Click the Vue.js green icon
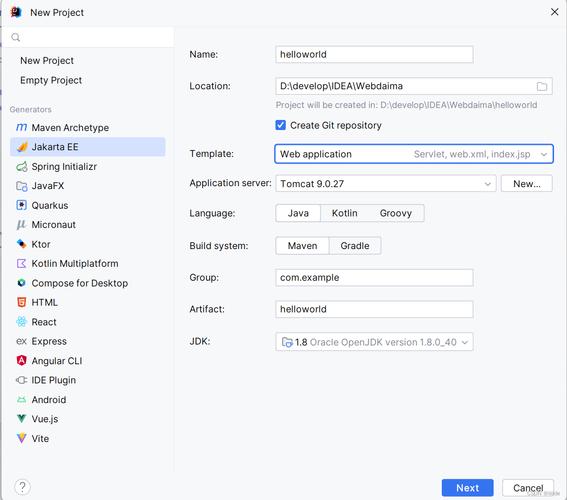567x500 pixels. 22,419
